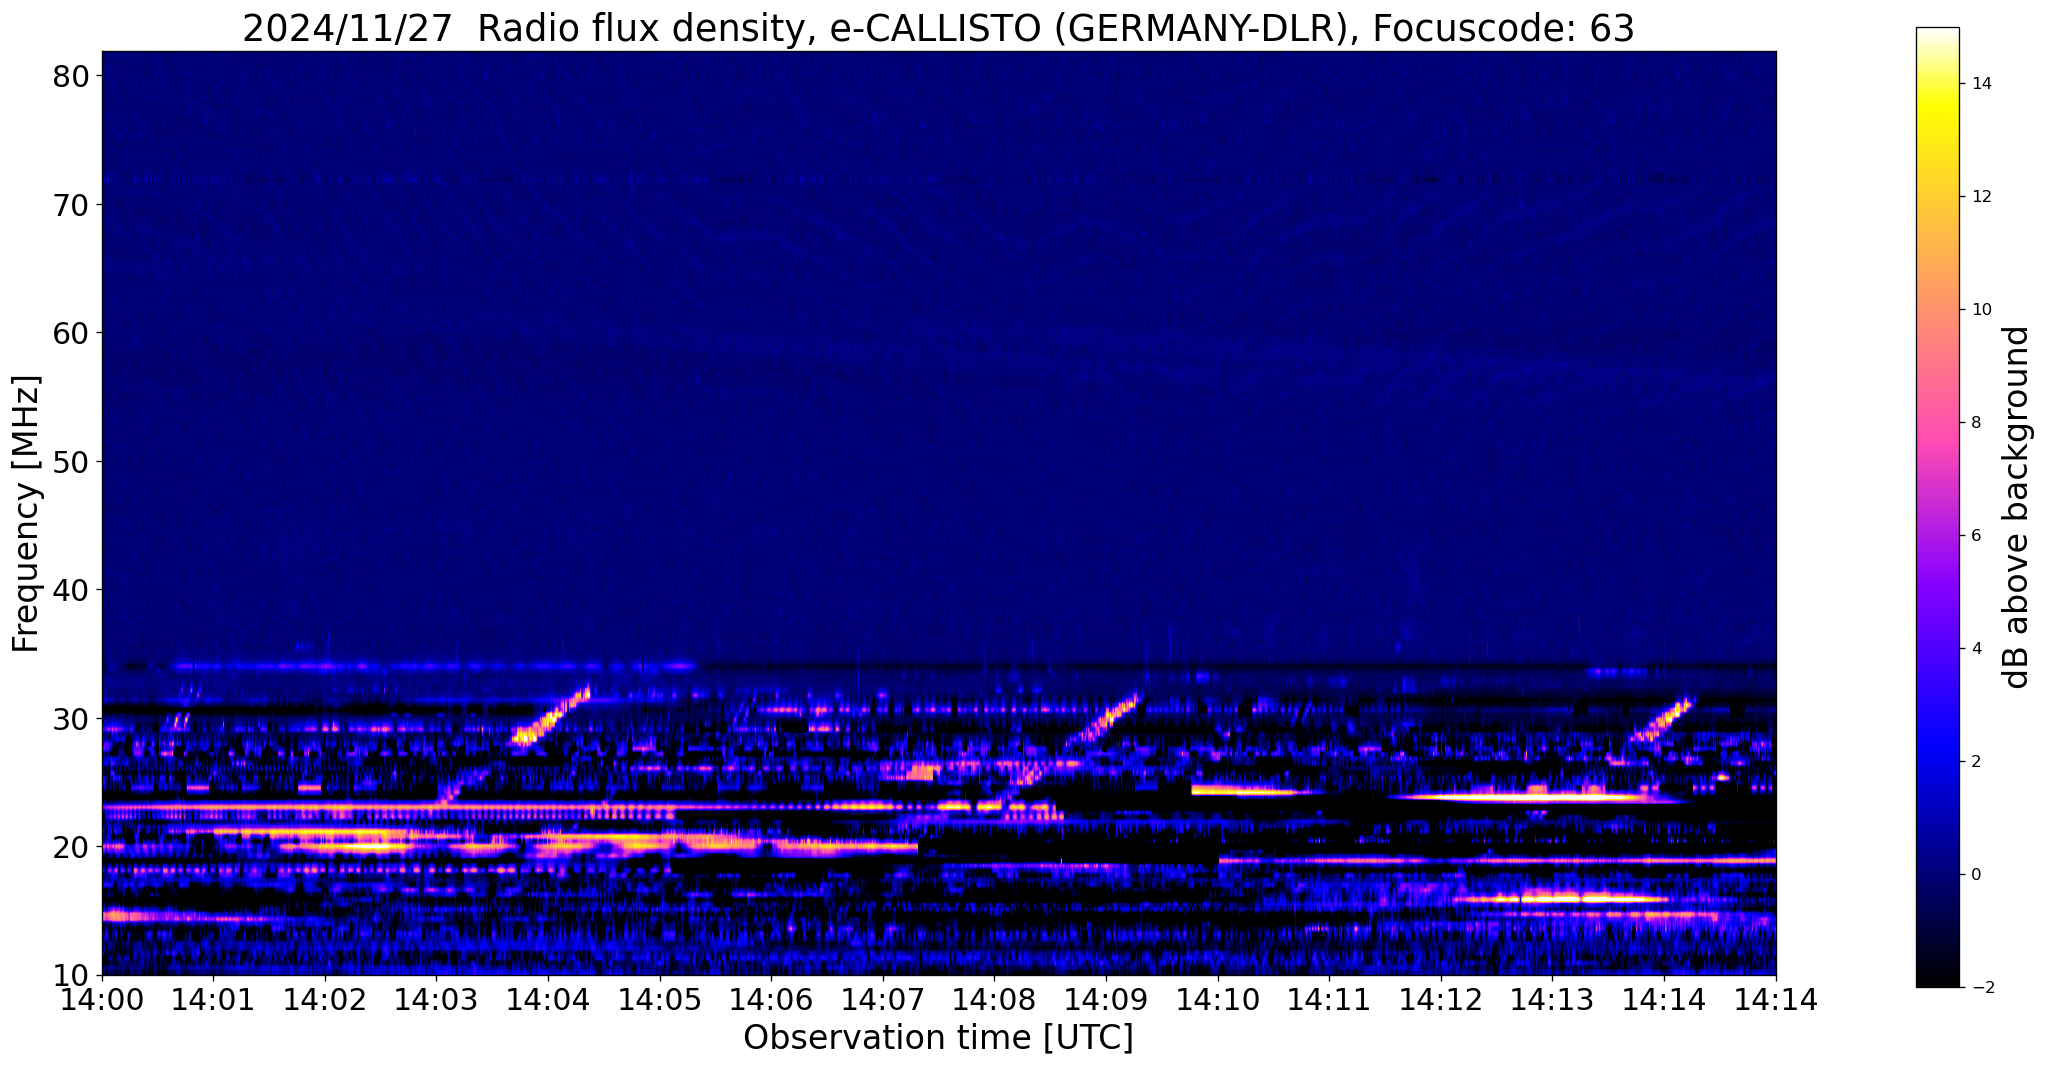
Task: Select the 14:07 time tick label
Action: pos(883,999)
